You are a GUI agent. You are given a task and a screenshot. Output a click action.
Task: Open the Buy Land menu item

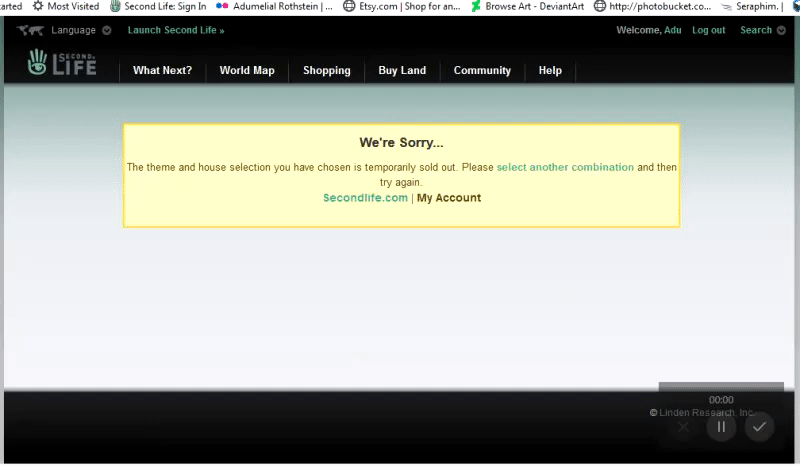pyautogui.click(x=402, y=70)
